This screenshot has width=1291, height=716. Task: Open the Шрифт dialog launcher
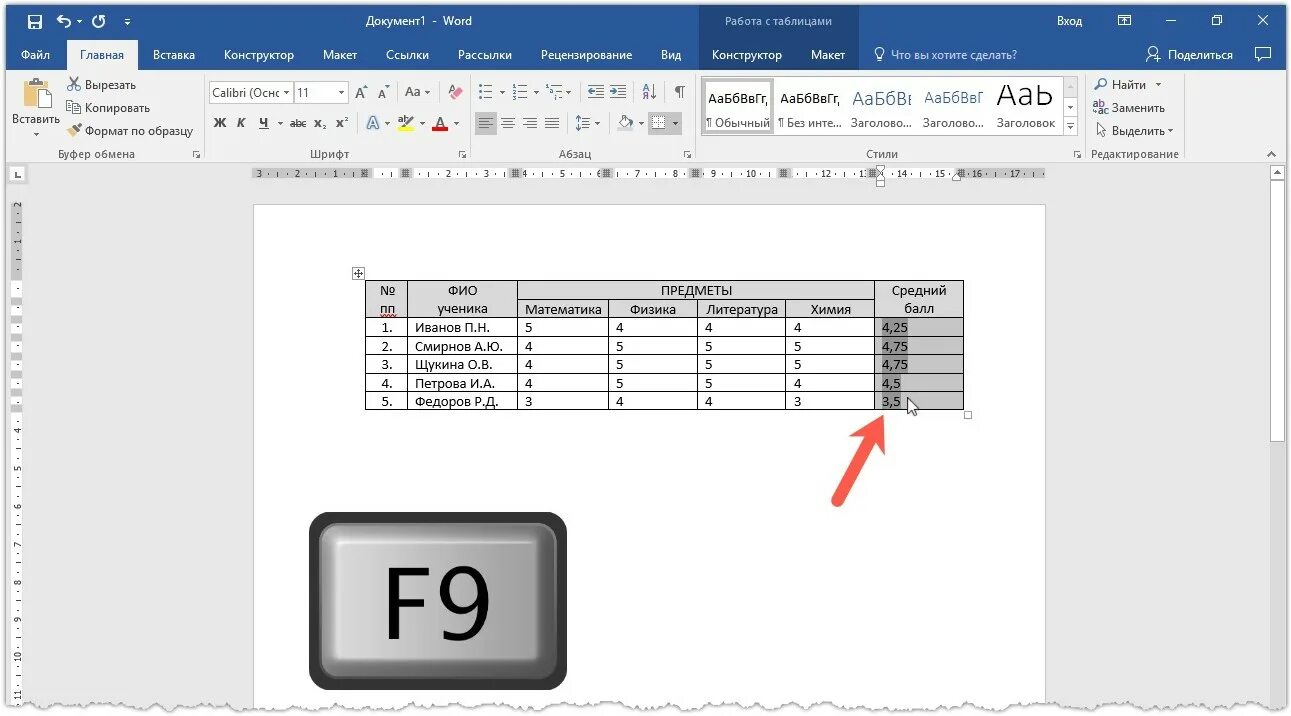(462, 155)
